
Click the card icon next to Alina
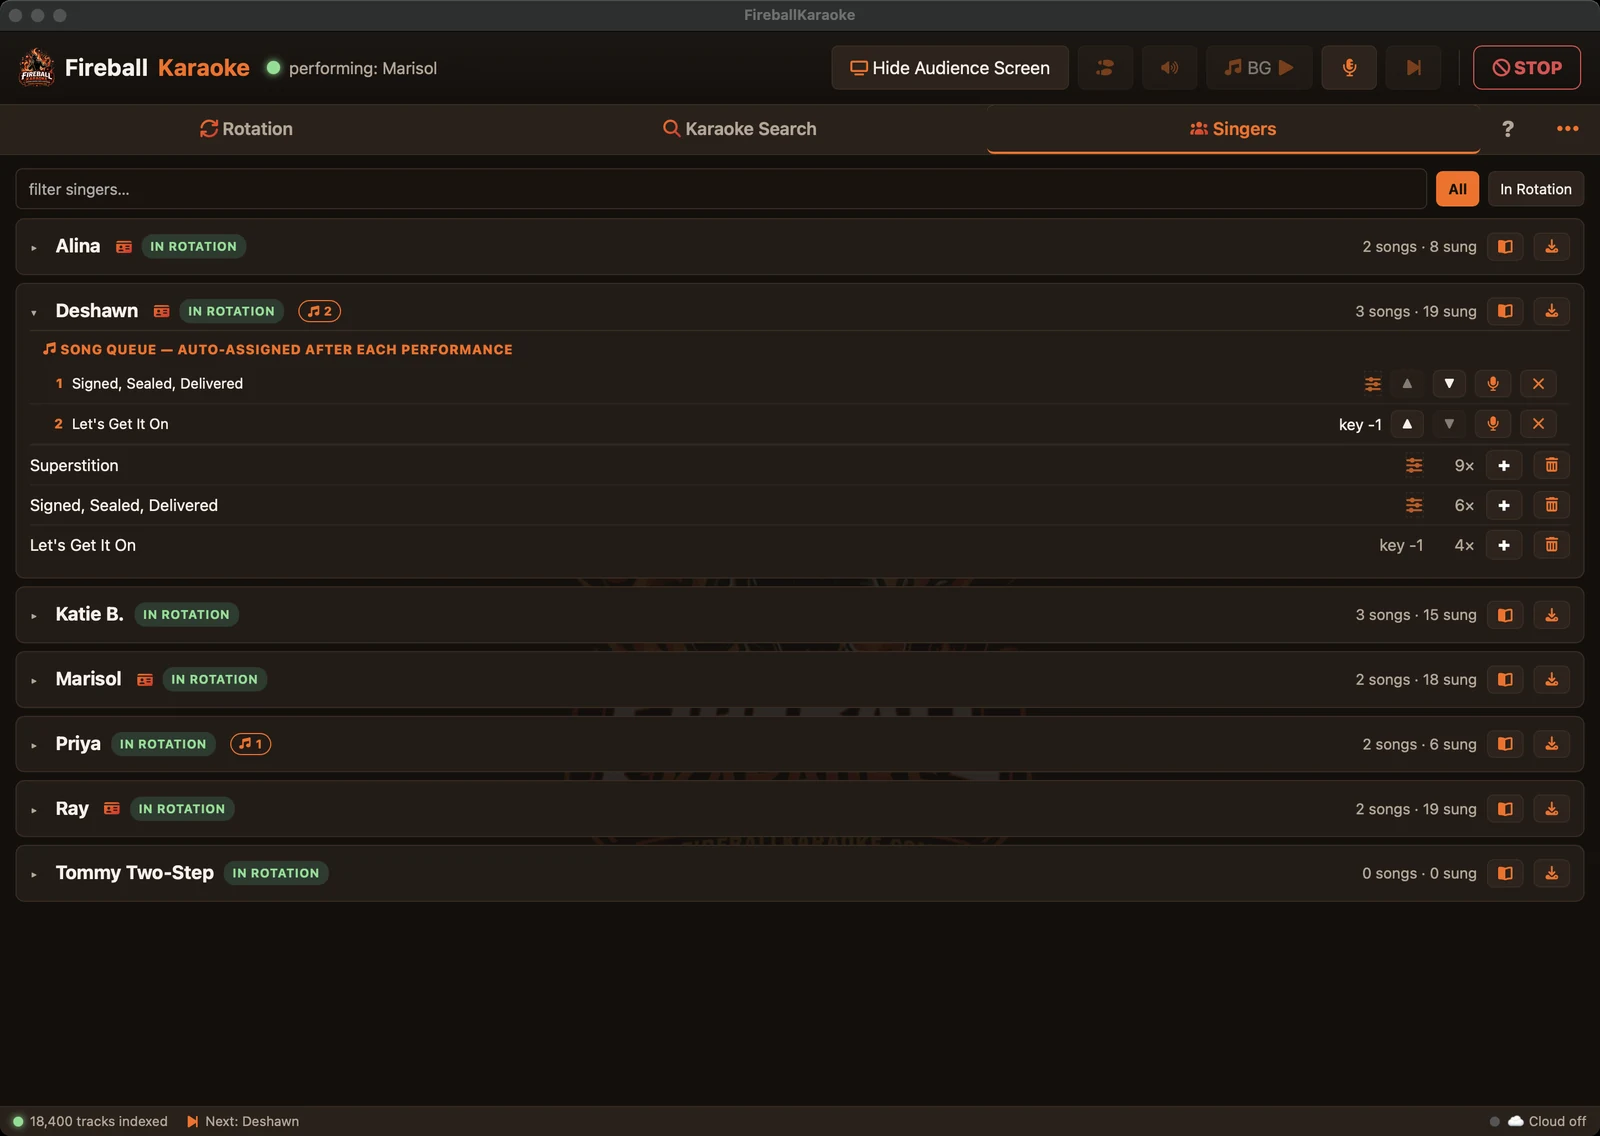pos(124,247)
